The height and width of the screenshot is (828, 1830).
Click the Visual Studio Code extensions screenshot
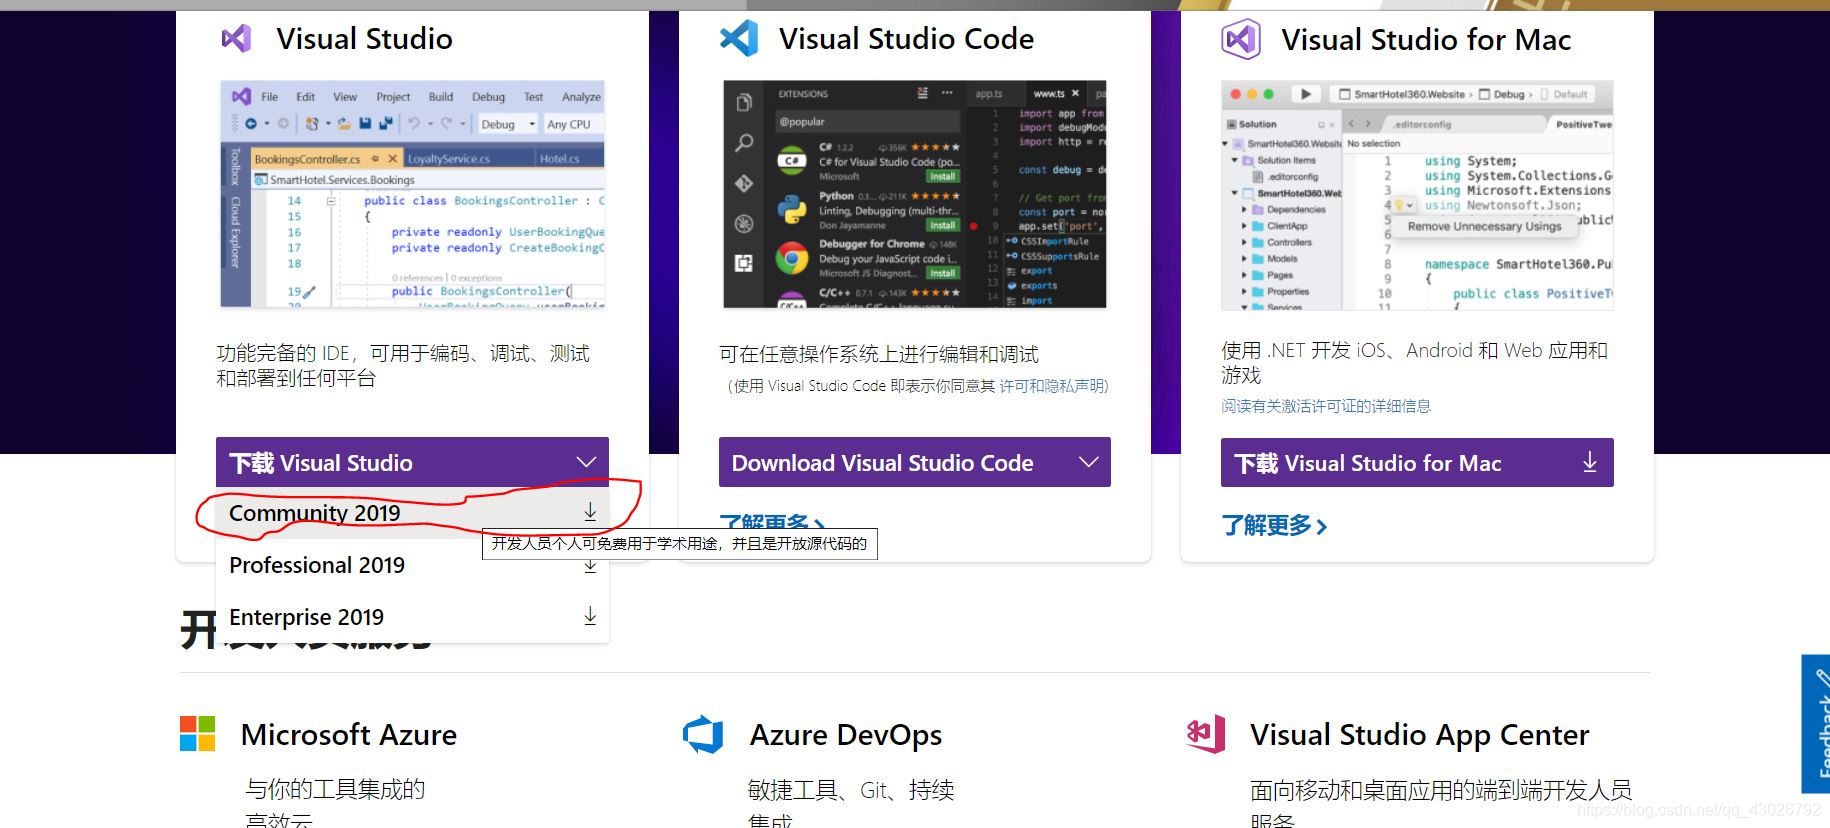pos(915,194)
